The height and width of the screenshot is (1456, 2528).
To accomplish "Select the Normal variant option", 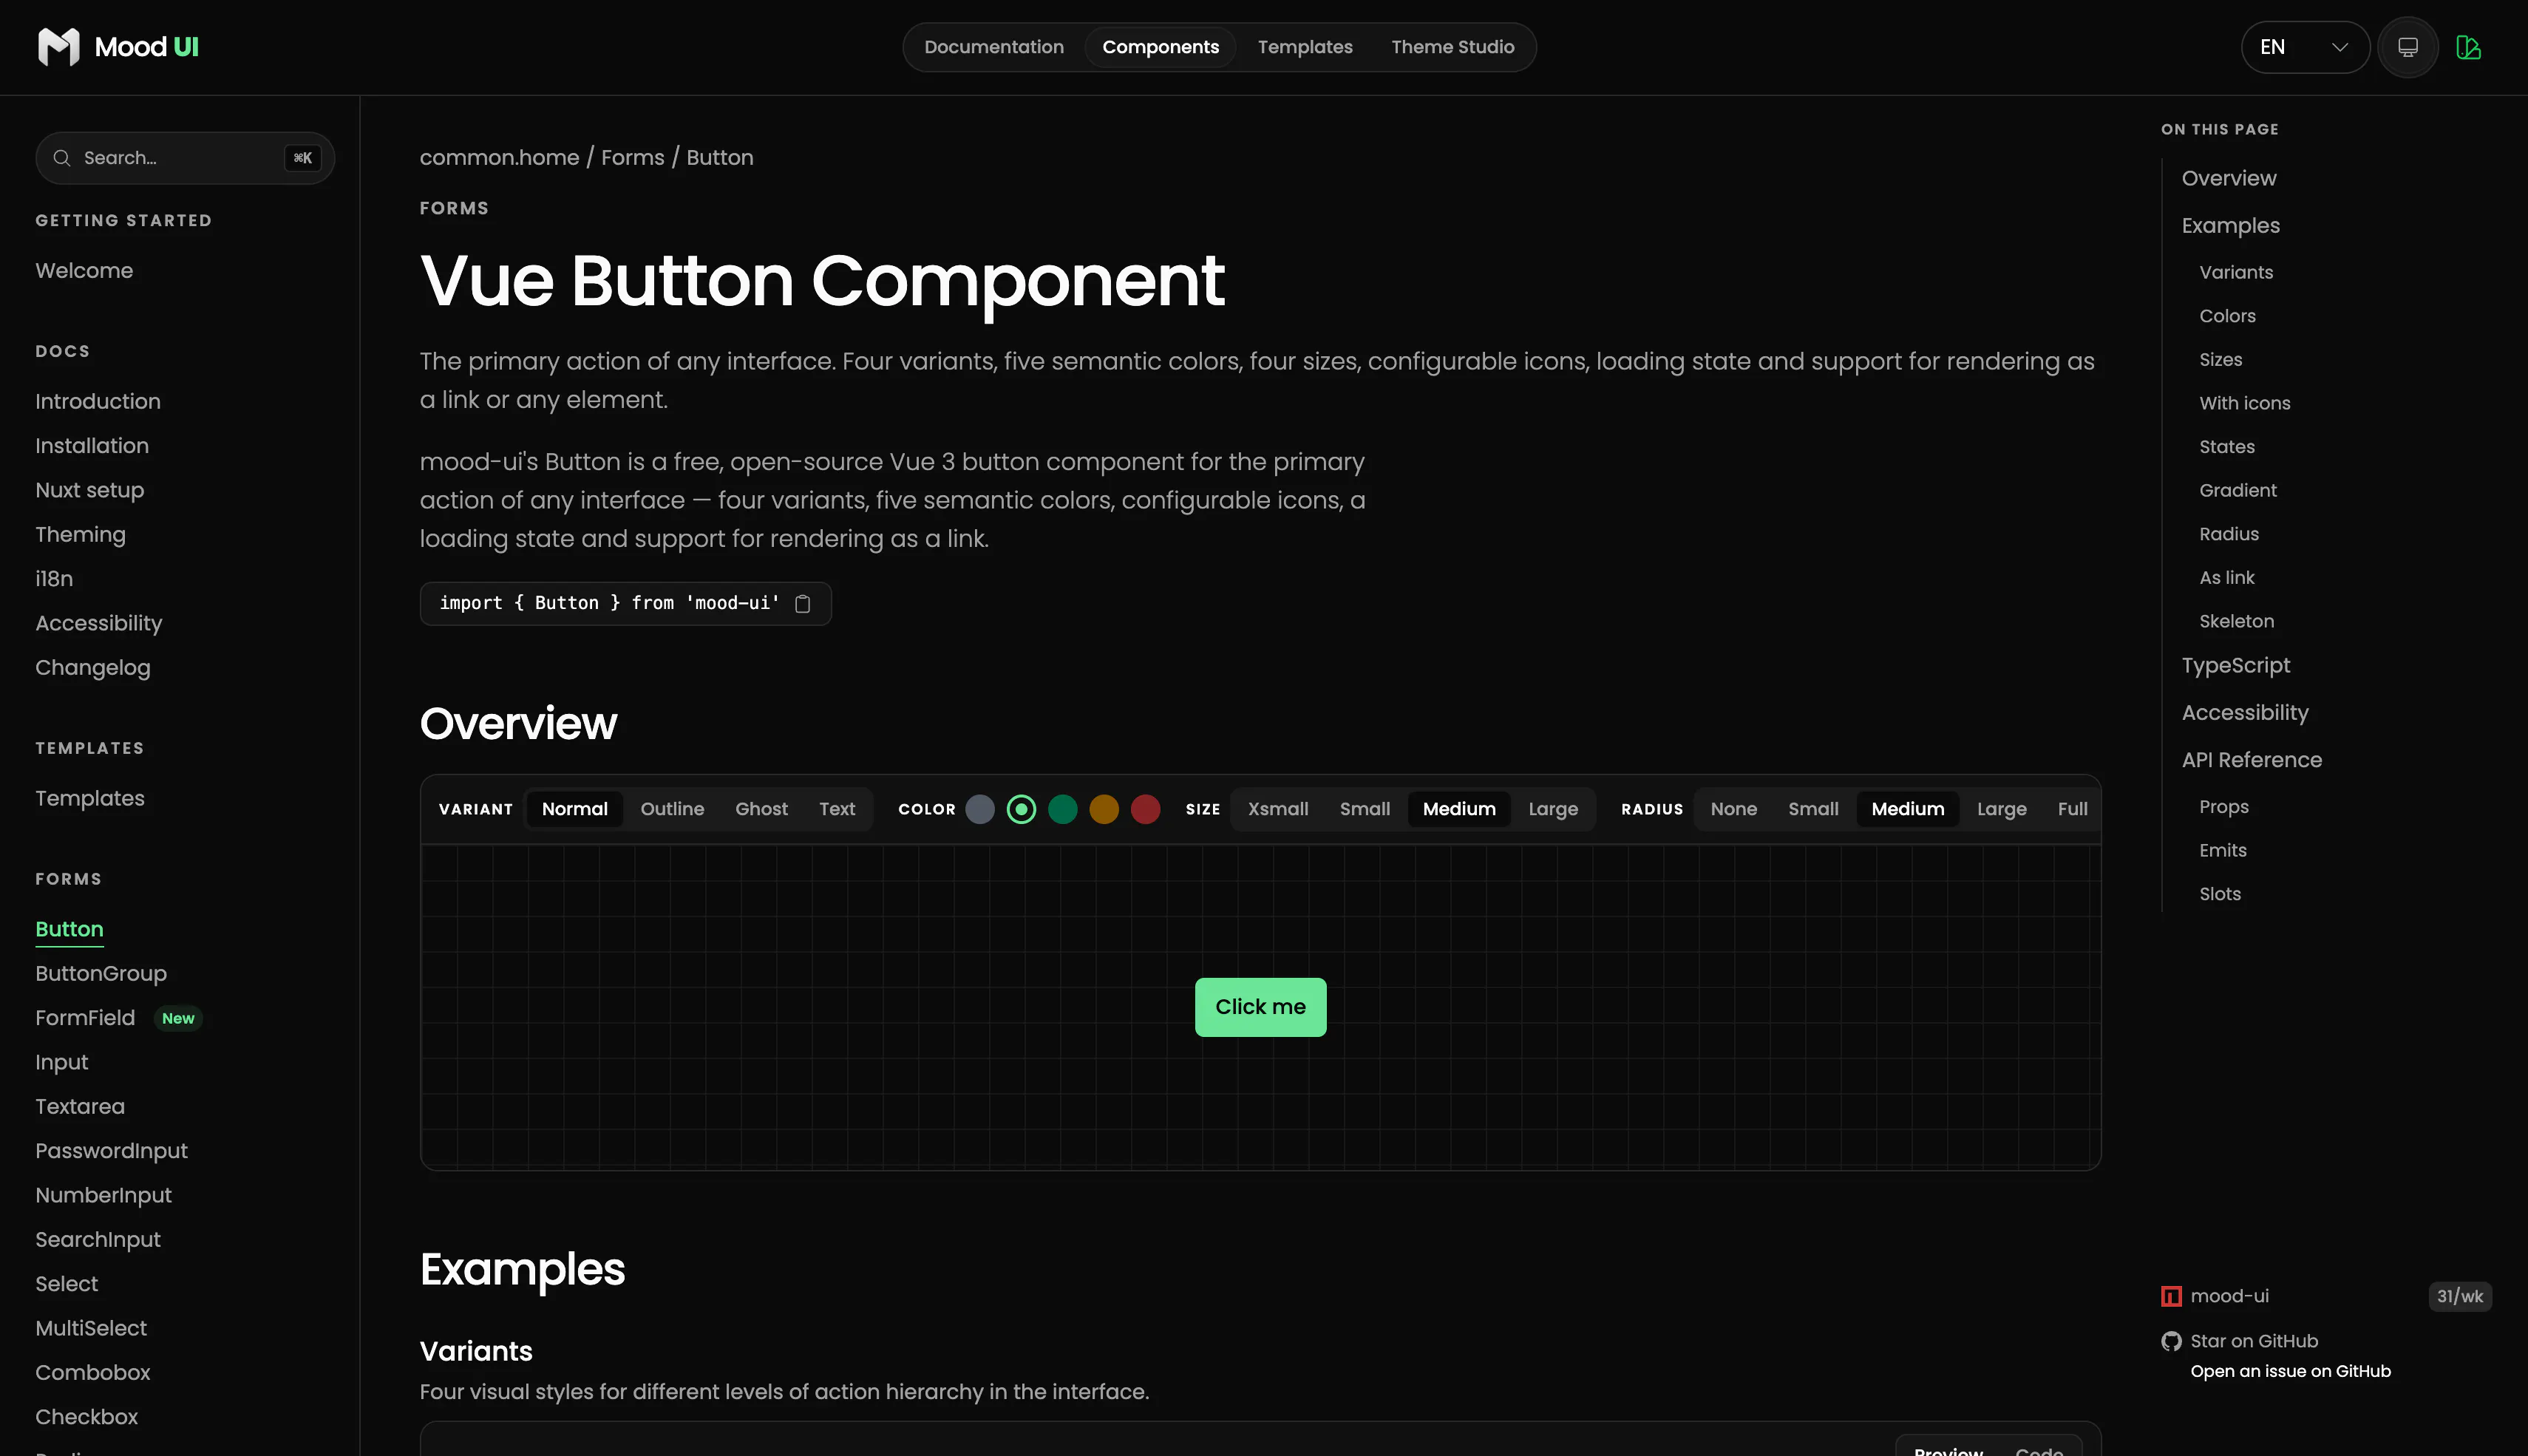I will 575,809.
